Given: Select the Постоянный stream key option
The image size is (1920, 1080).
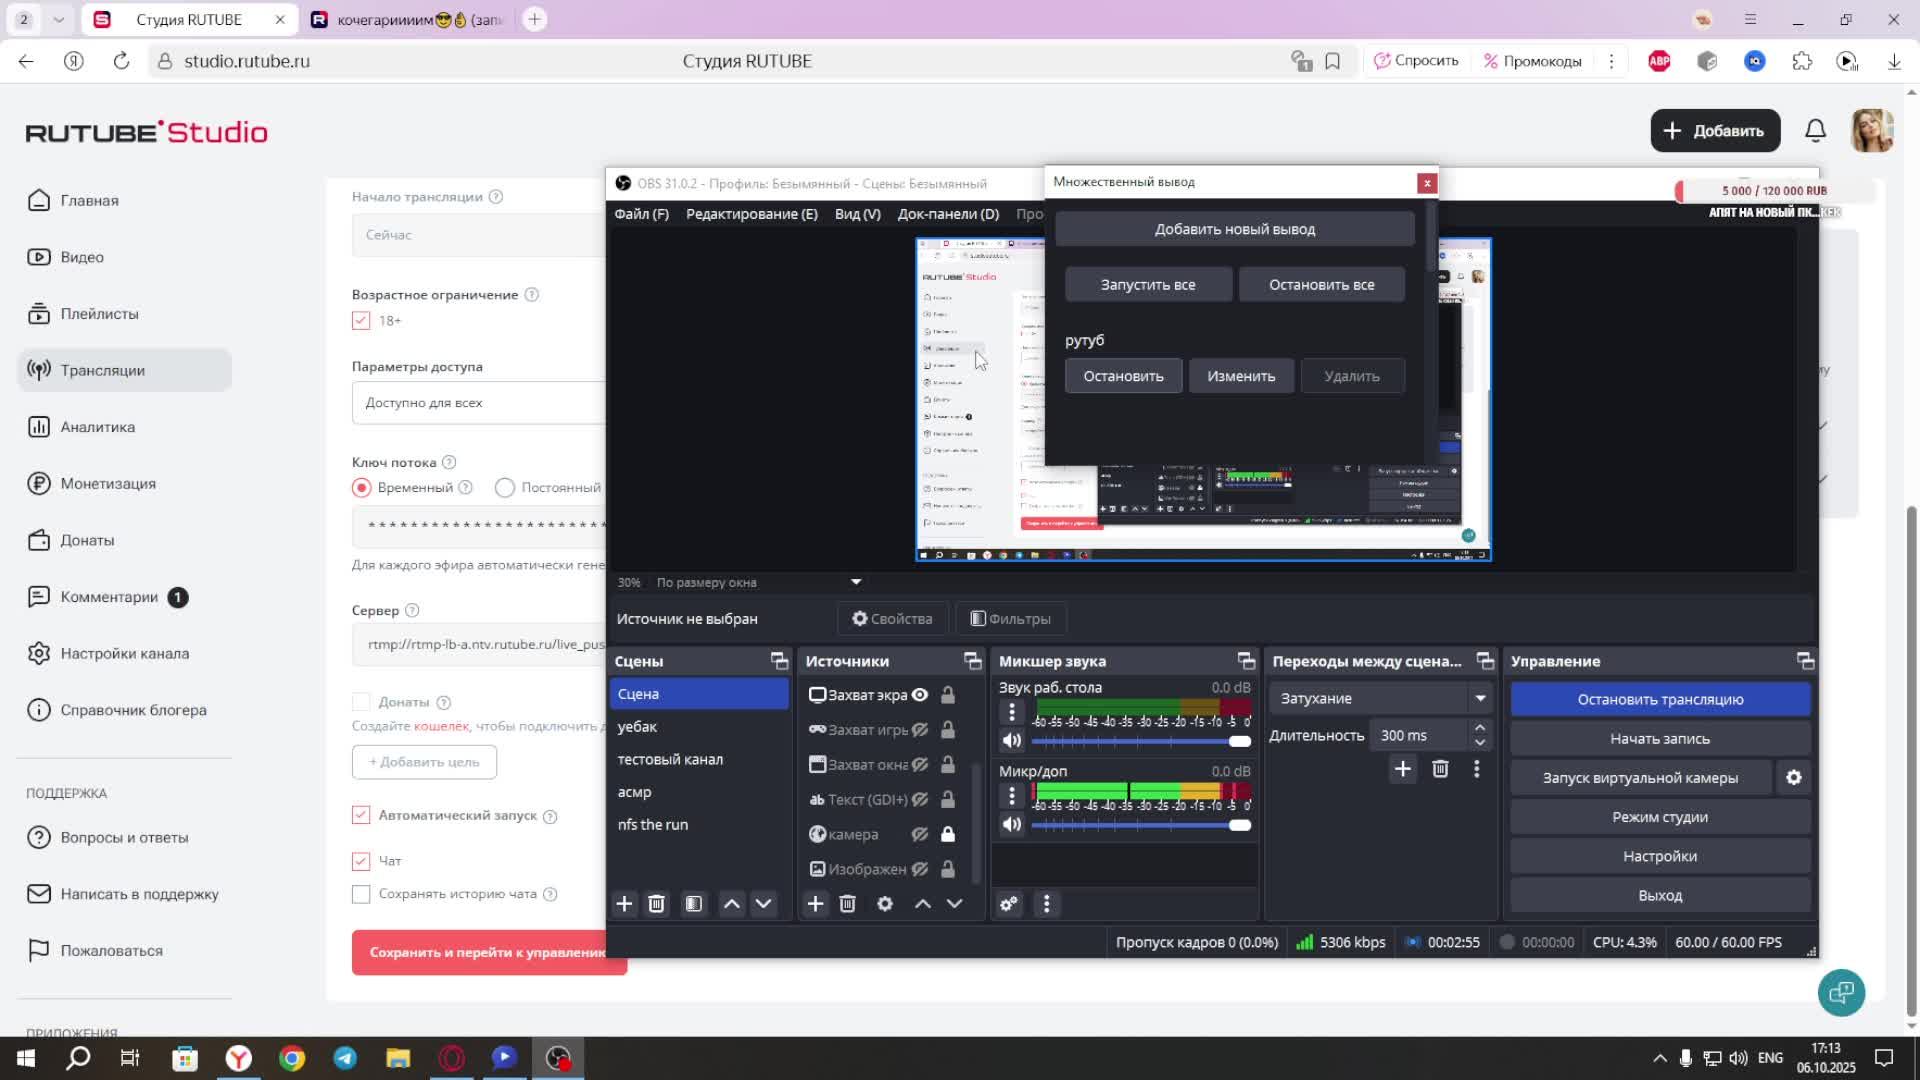Looking at the screenshot, I should pos(505,488).
